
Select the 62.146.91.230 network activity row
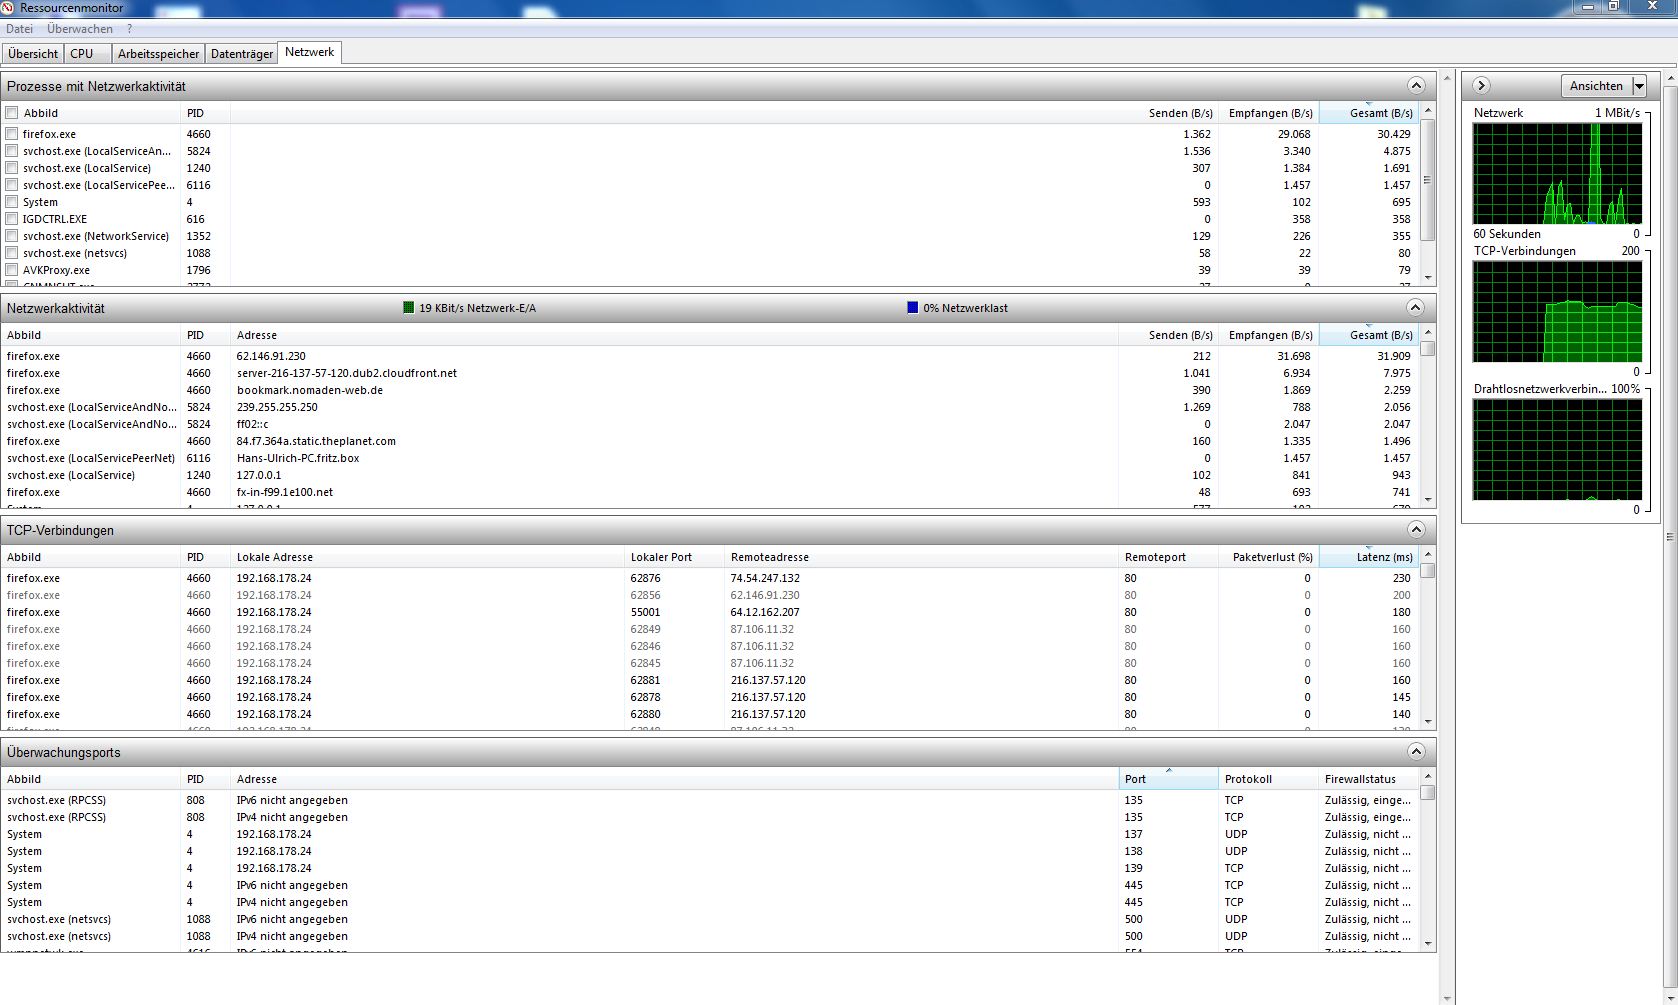pyautogui.click(x=710, y=356)
